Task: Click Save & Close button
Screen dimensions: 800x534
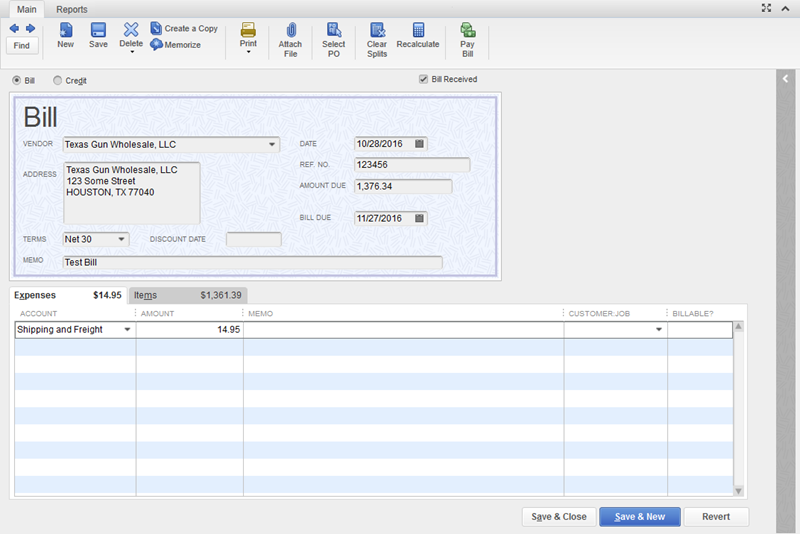Action: click(x=559, y=517)
